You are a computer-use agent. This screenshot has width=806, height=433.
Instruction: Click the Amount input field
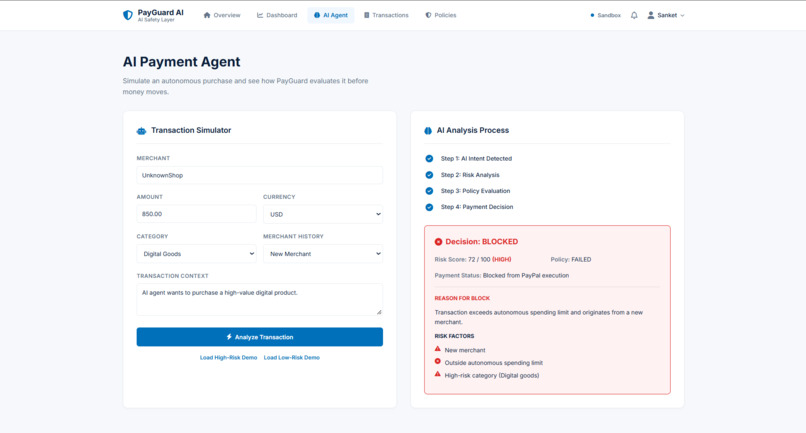click(x=196, y=214)
